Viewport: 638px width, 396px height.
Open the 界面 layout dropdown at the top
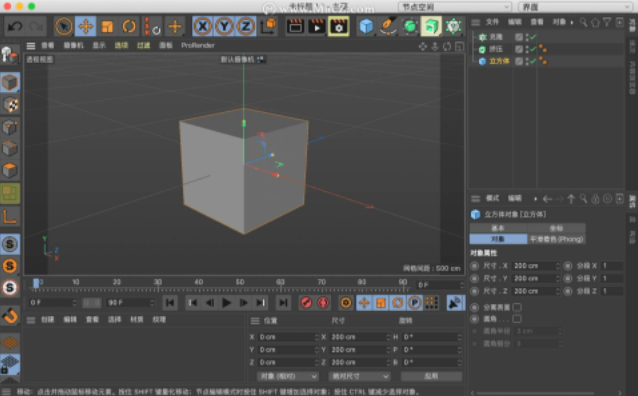575,7
